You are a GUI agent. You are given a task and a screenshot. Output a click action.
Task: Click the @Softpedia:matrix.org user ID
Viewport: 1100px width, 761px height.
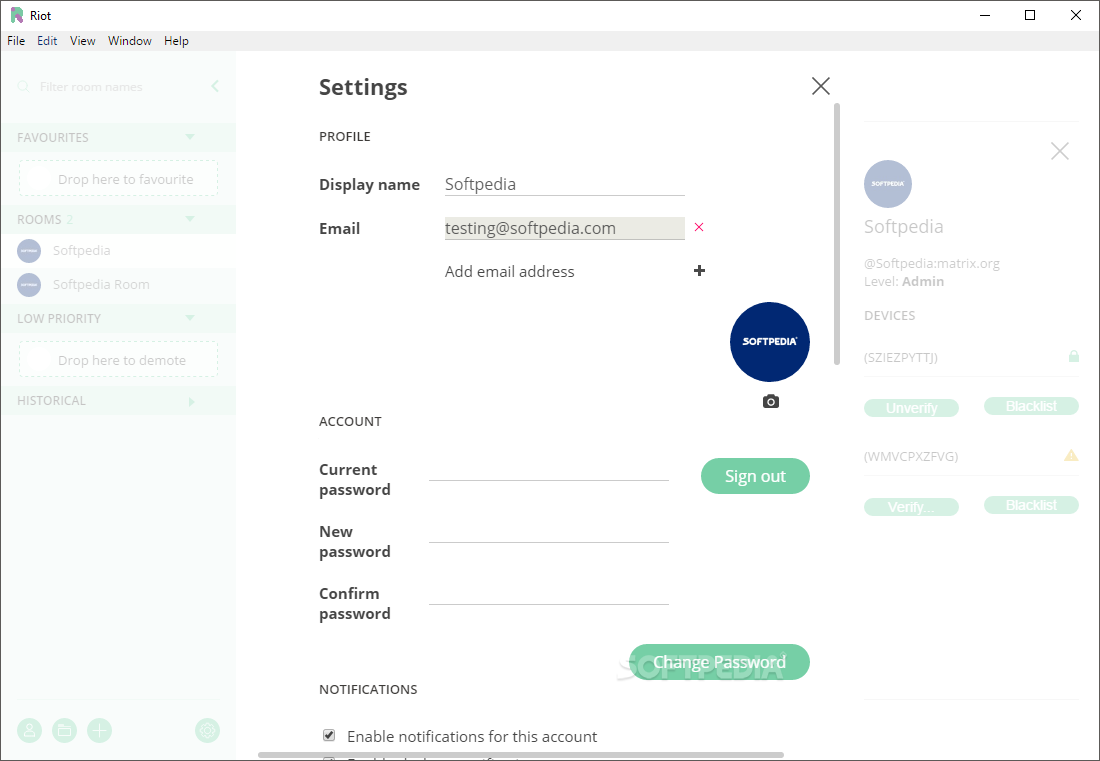pos(932,264)
